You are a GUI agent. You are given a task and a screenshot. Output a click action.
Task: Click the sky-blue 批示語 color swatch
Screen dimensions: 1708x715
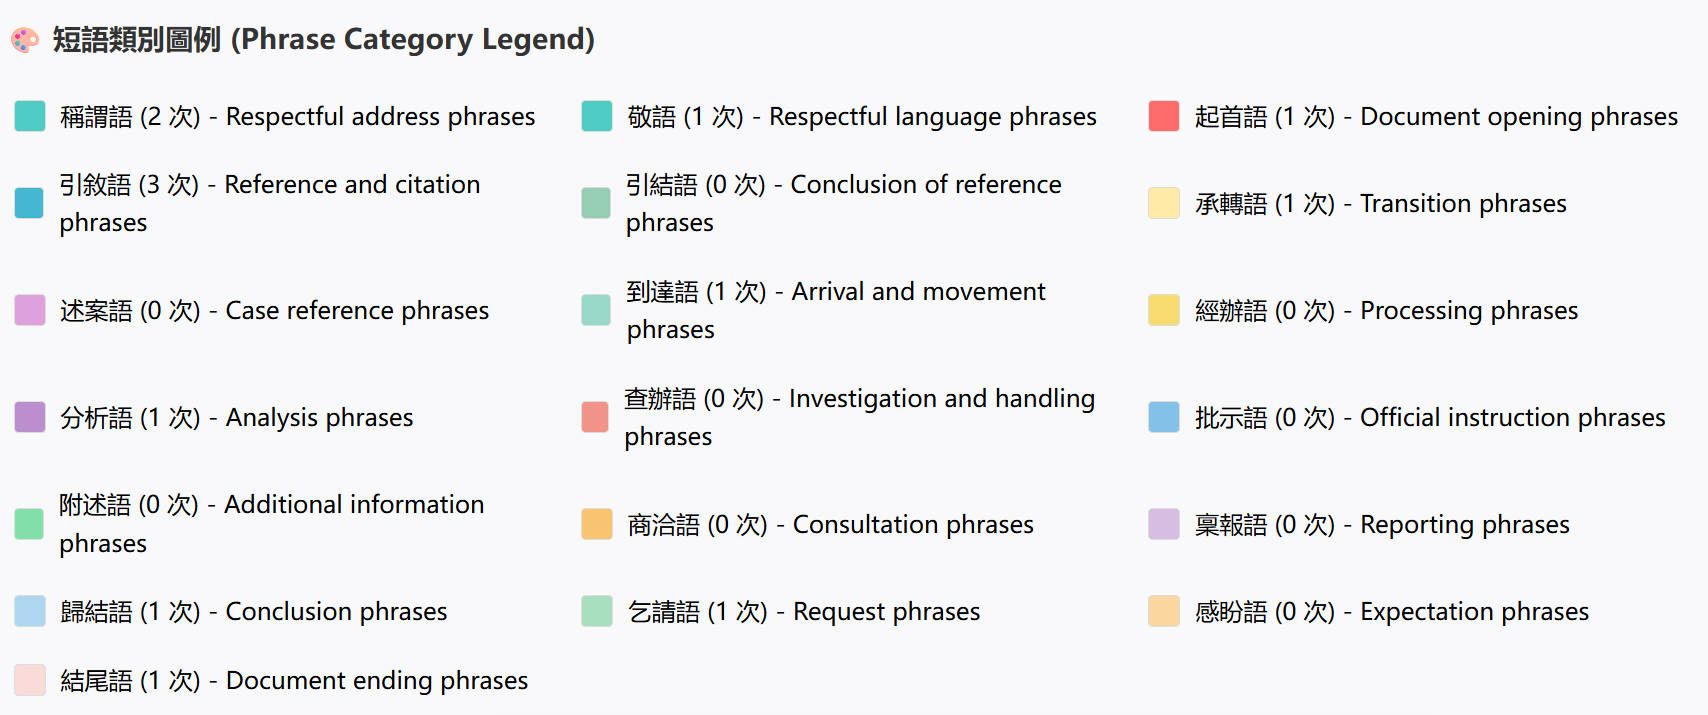pyautogui.click(x=1164, y=417)
